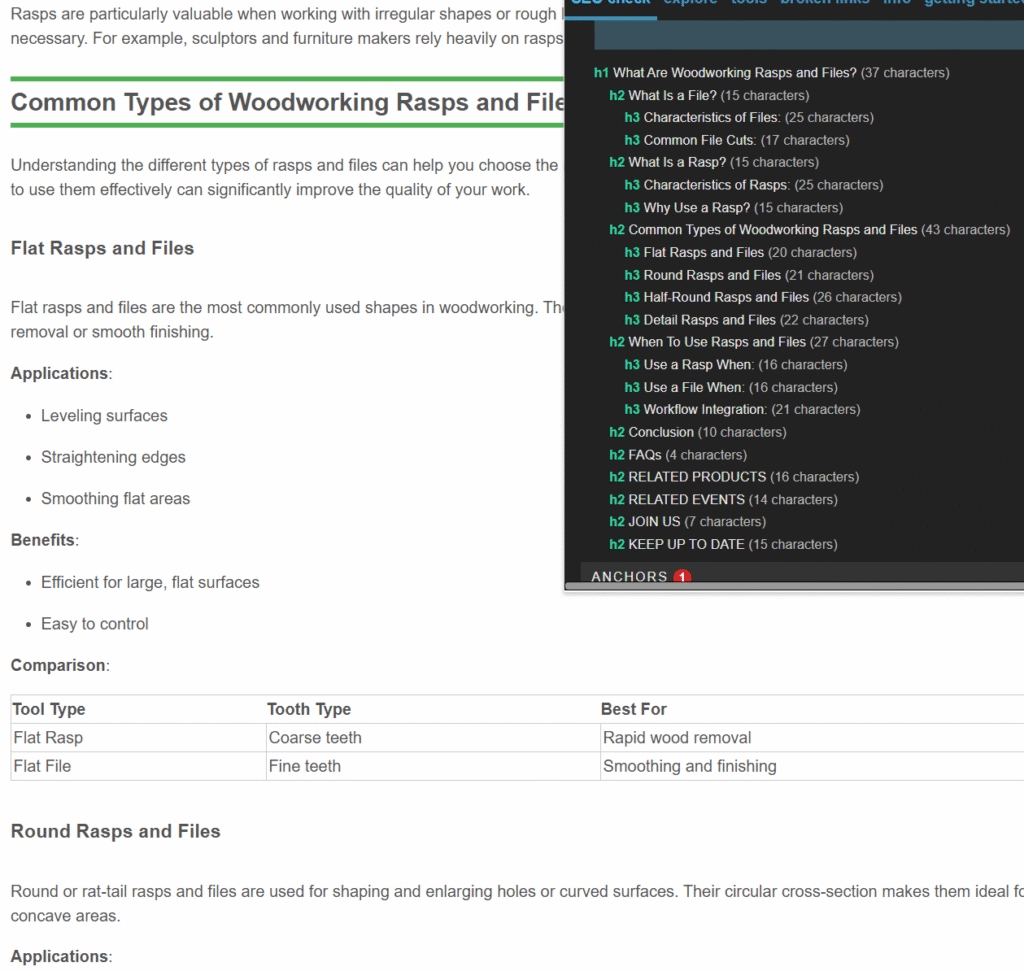Screen dimensions: 1024x971
Task: Select h1 'What Are Woodworking Rasps and Files?' row
Action: [771, 72]
